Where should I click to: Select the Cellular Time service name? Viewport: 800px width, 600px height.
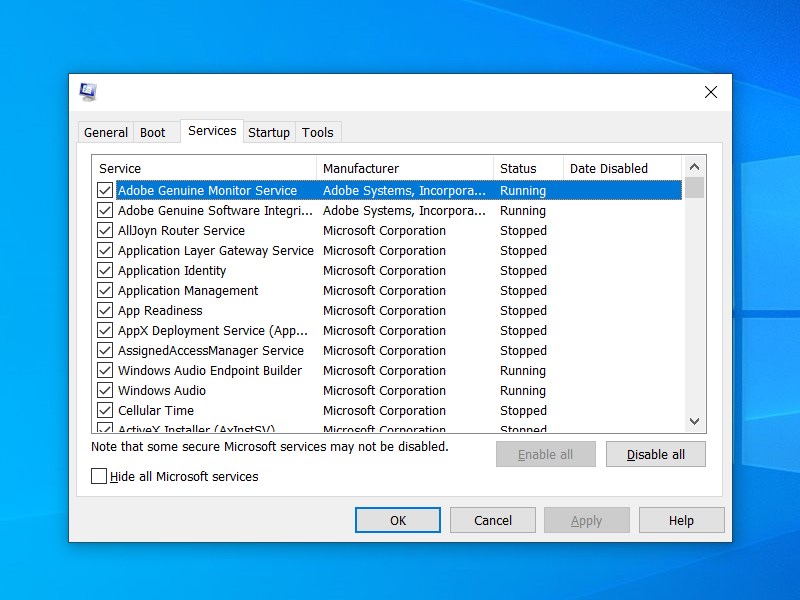tap(156, 410)
